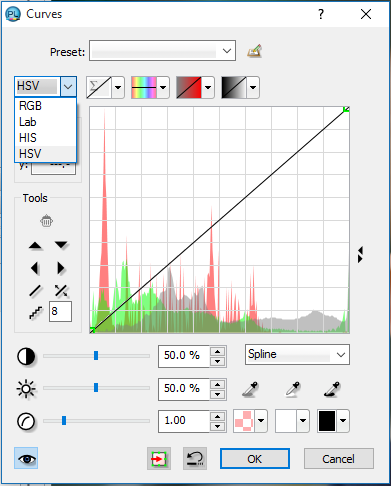Click the black-white value curve channel button
Viewport: 391px width, 486px height.
pyautogui.click(x=234, y=87)
